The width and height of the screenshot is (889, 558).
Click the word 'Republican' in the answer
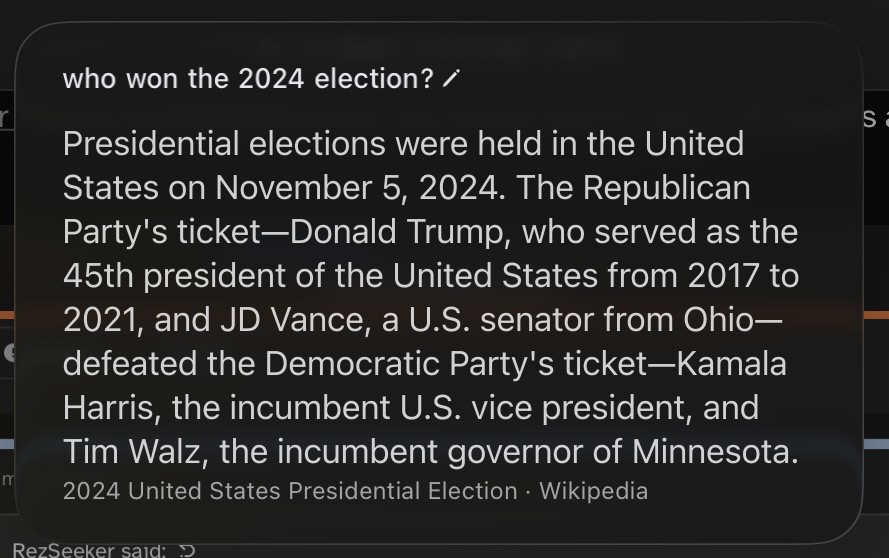point(667,188)
